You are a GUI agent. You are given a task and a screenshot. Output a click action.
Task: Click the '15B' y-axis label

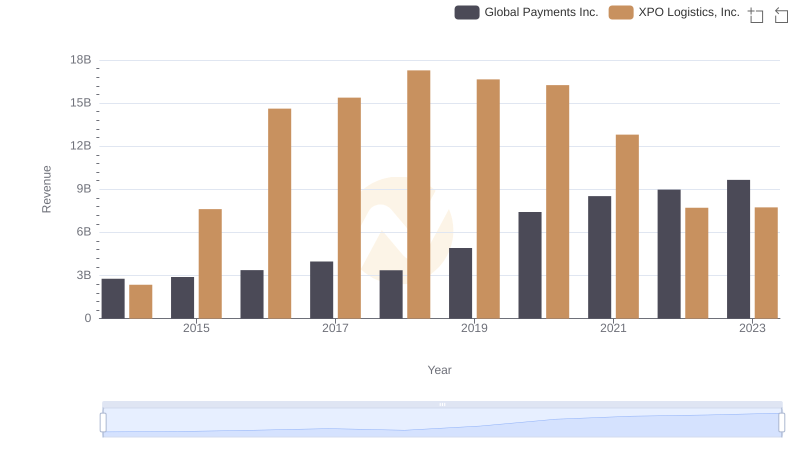[x=81, y=103]
